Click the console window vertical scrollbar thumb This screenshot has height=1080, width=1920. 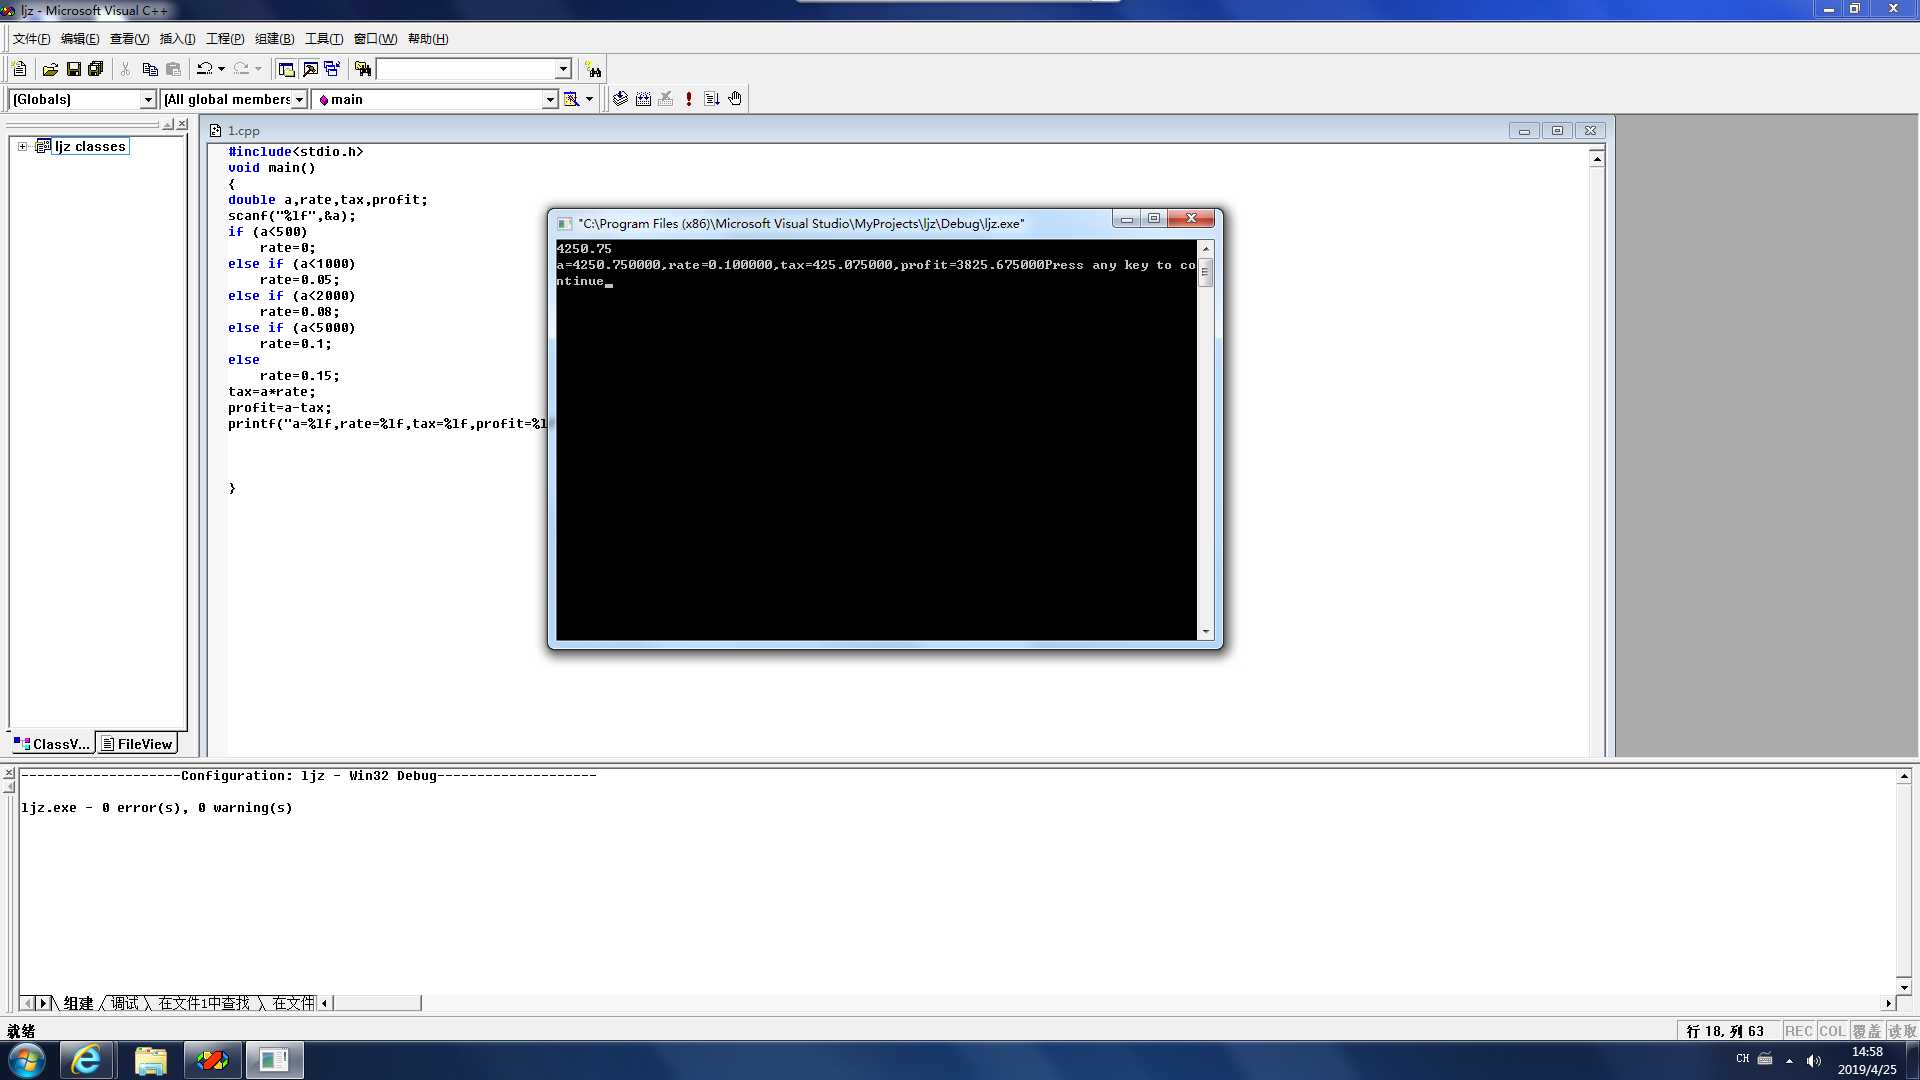(x=1205, y=273)
